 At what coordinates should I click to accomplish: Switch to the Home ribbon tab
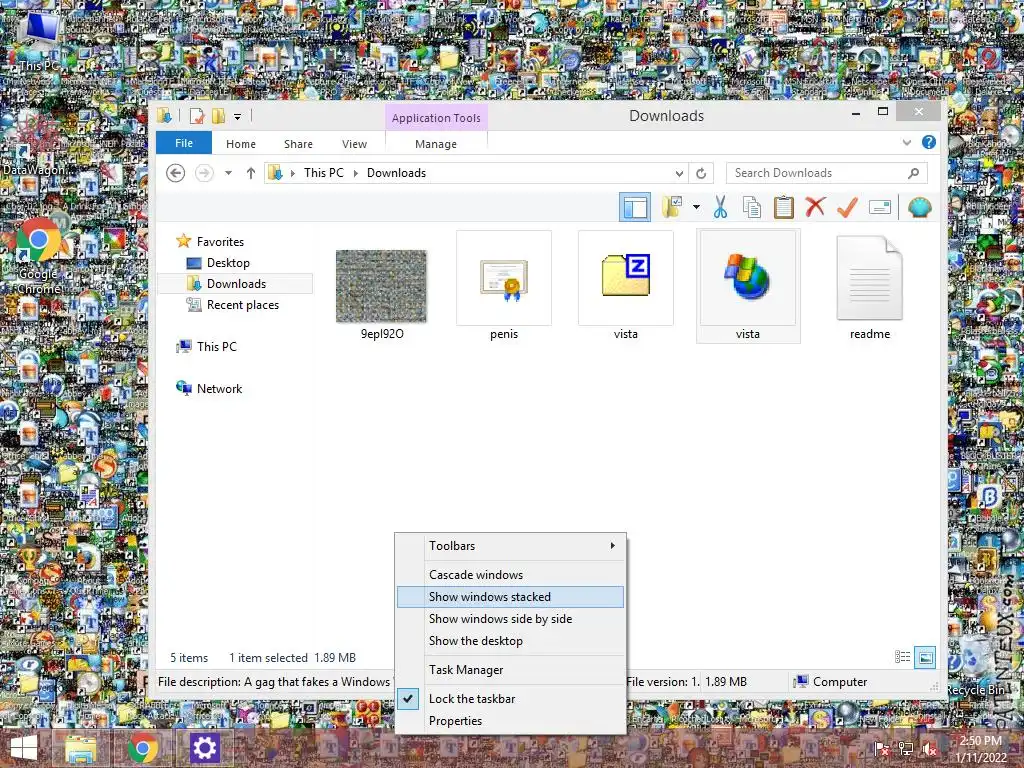coord(241,144)
